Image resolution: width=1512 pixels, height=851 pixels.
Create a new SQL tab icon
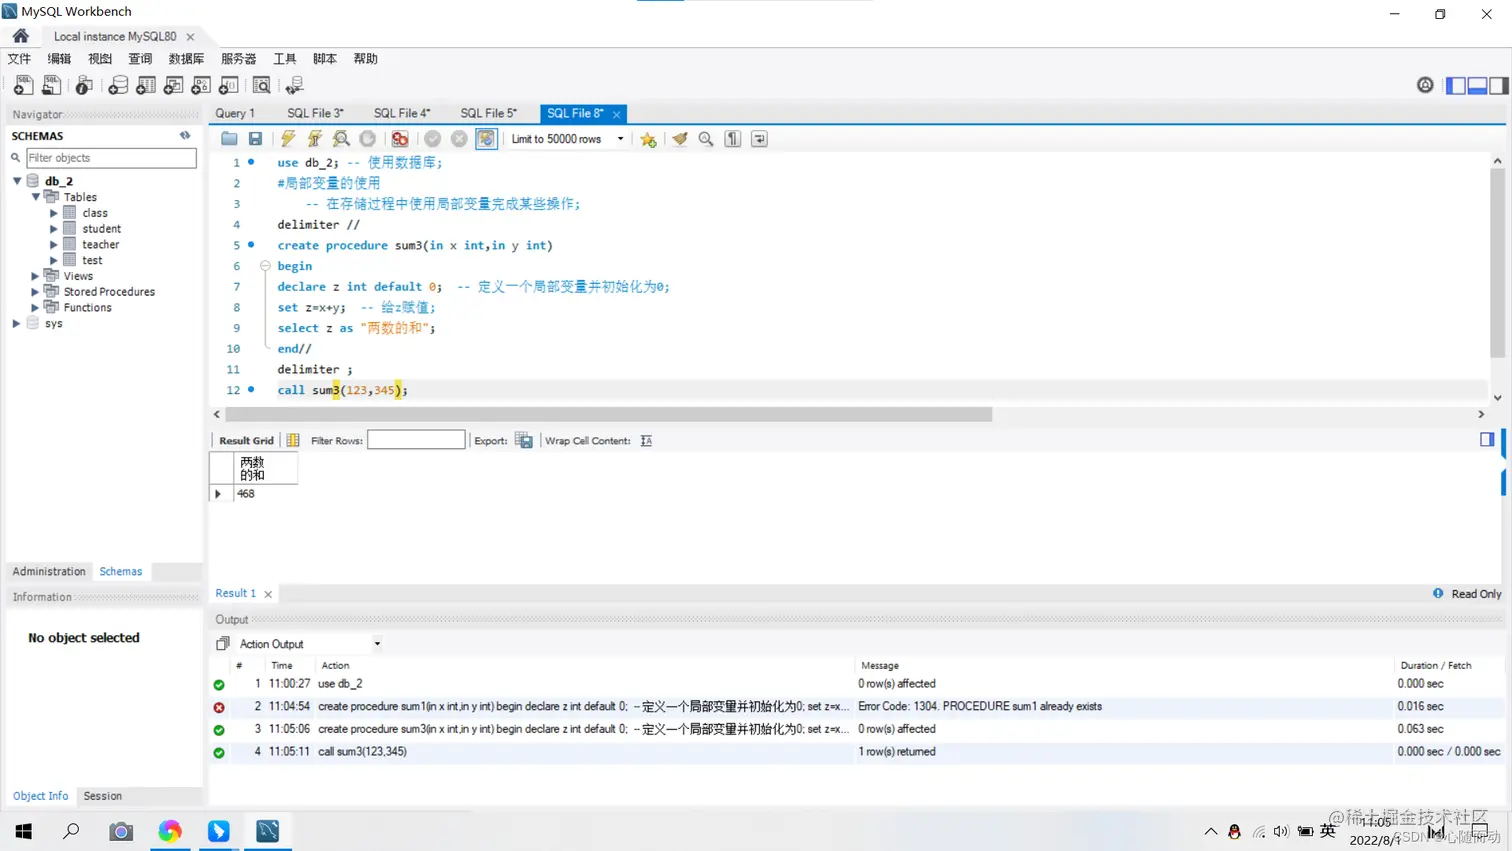point(23,85)
